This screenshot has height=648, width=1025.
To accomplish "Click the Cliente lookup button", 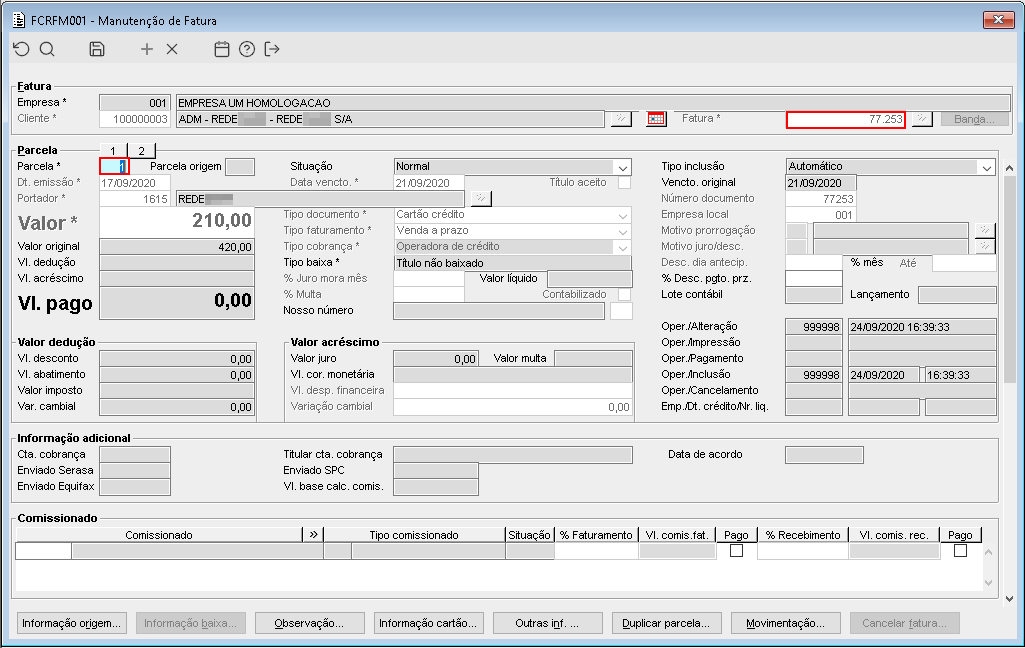I will pos(621,119).
